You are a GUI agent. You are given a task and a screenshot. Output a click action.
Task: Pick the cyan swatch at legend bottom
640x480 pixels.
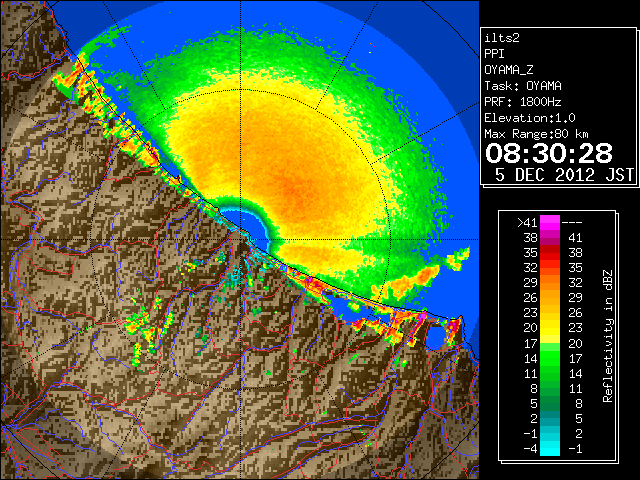[x=550, y=448]
